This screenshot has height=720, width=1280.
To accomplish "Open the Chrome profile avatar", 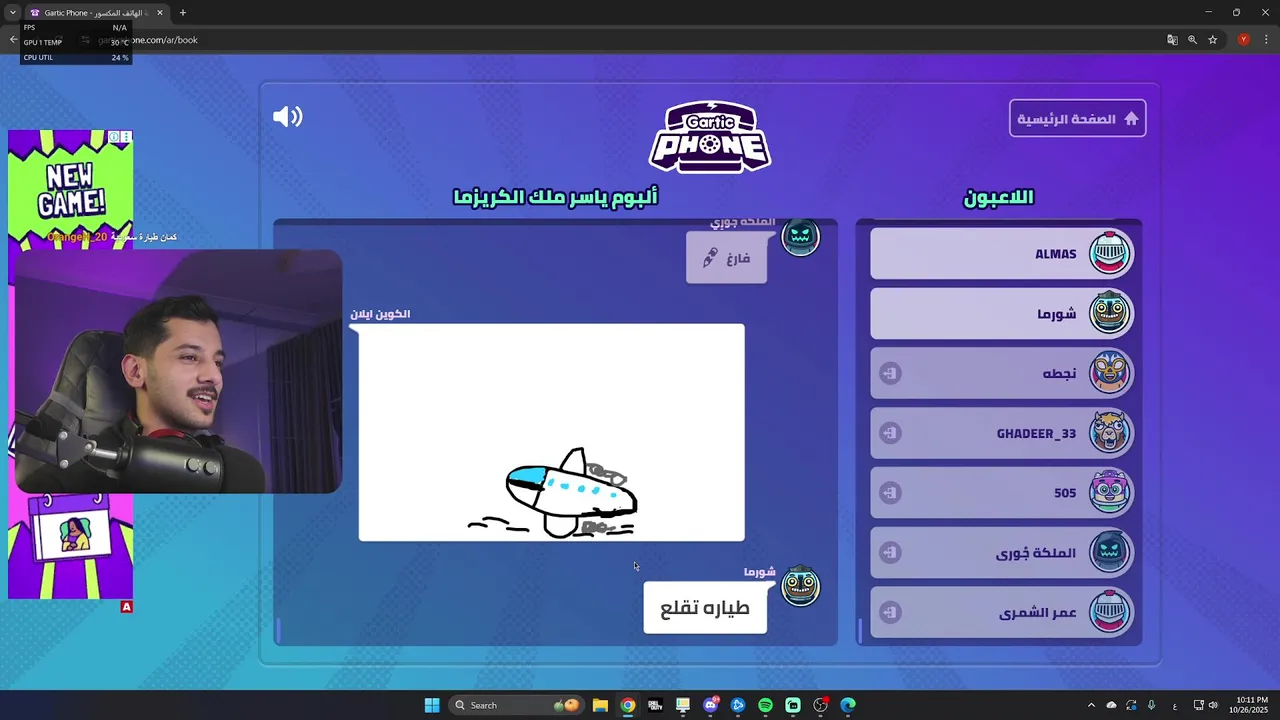I will tap(1243, 40).
